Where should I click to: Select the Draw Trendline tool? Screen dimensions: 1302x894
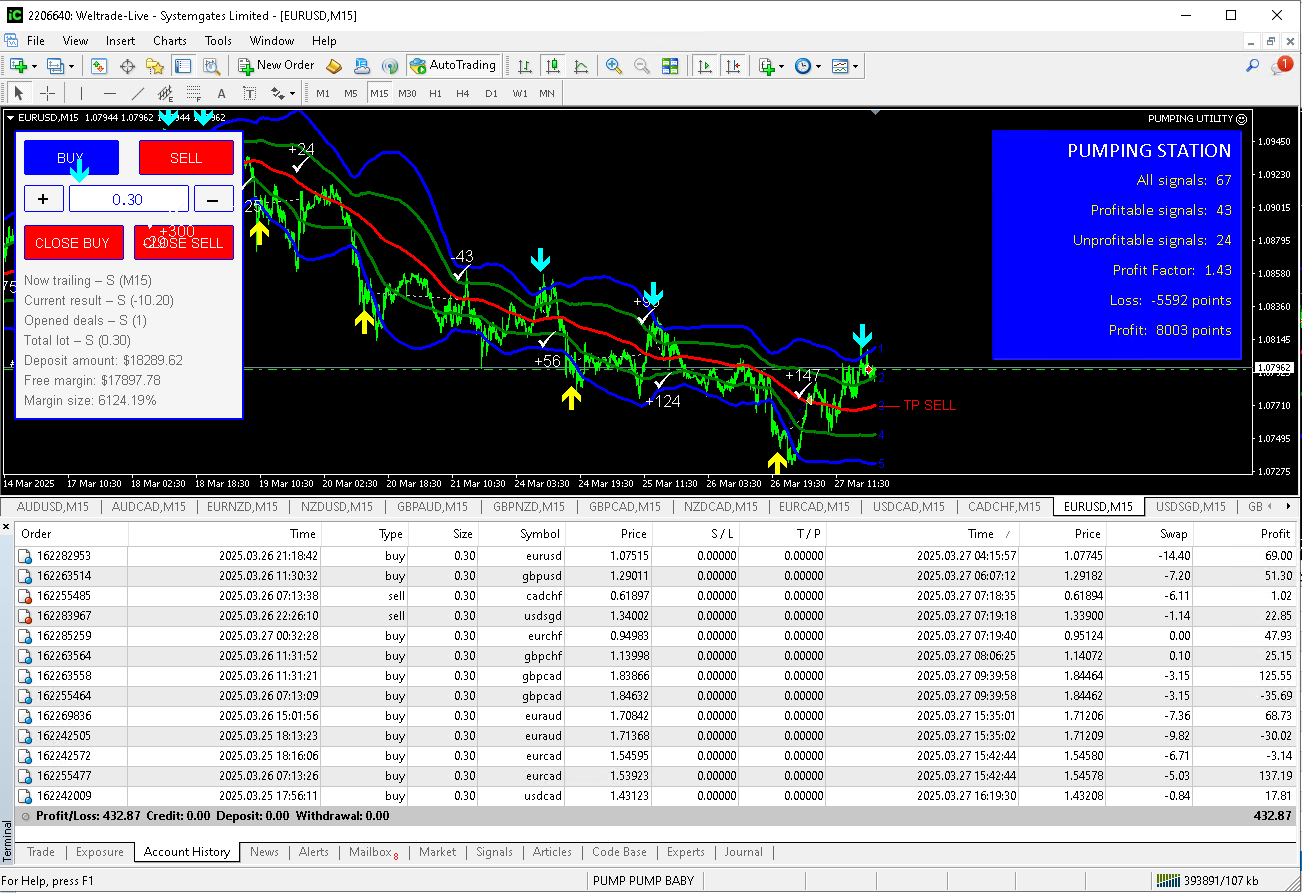138,94
